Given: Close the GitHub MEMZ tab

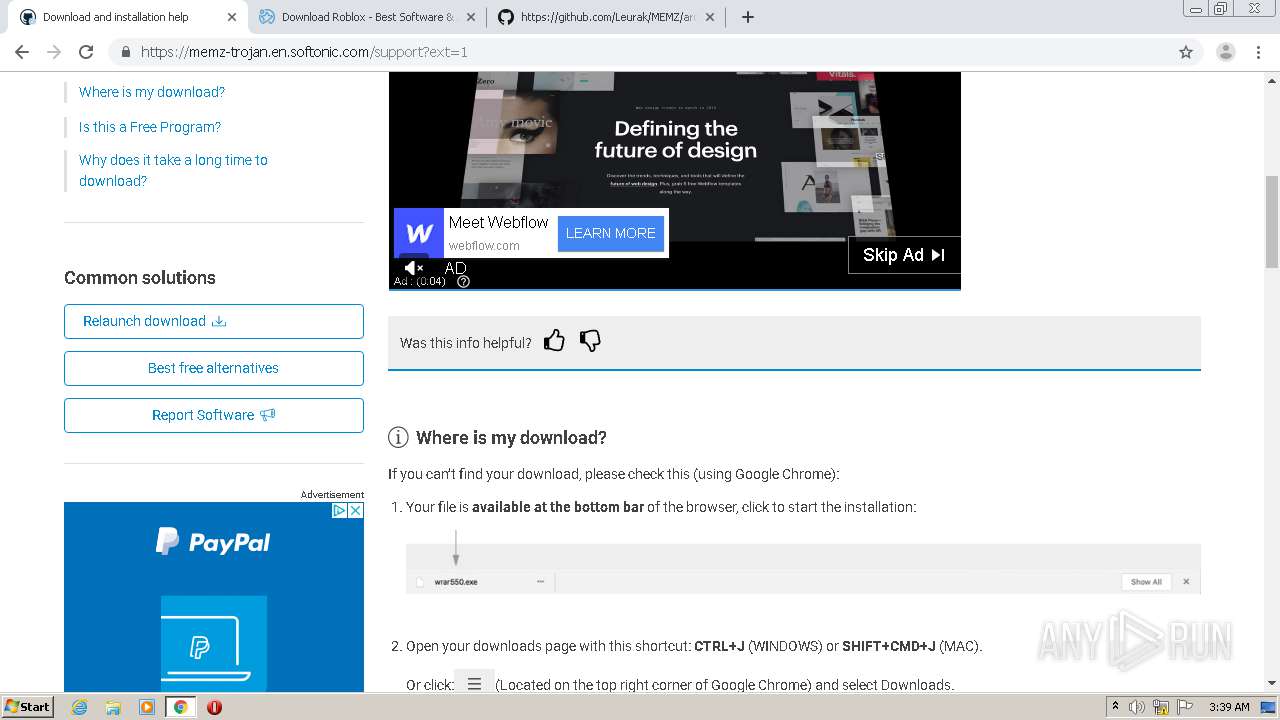Looking at the screenshot, I should (x=710, y=17).
